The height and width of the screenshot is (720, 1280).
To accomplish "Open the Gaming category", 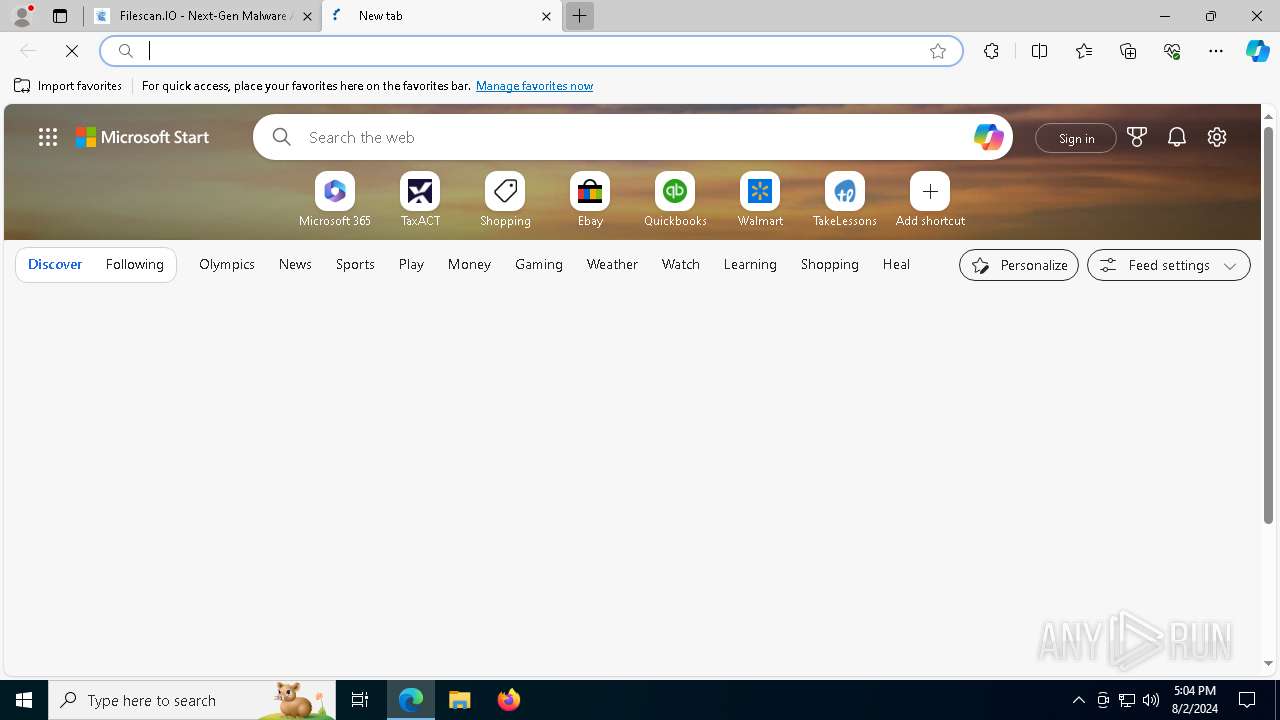I will coord(539,264).
